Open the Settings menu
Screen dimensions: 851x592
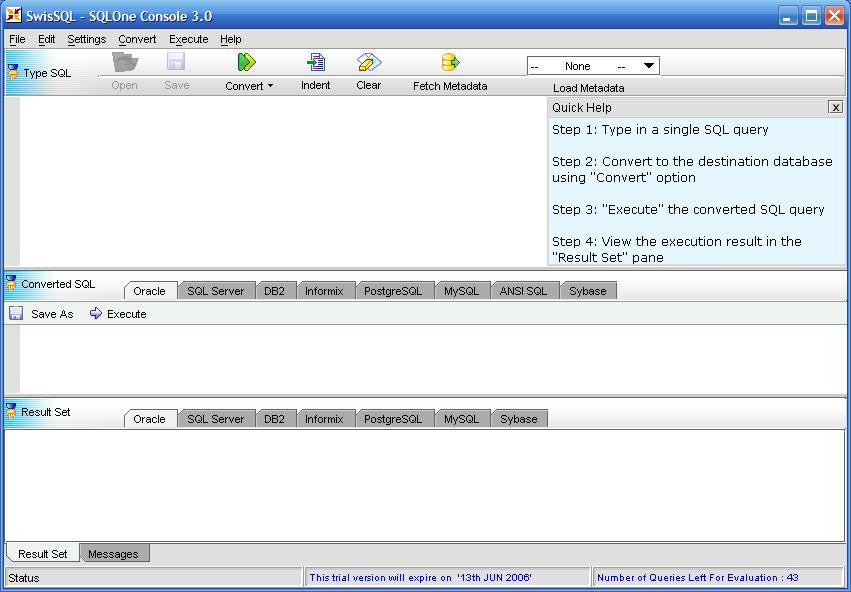click(x=87, y=39)
